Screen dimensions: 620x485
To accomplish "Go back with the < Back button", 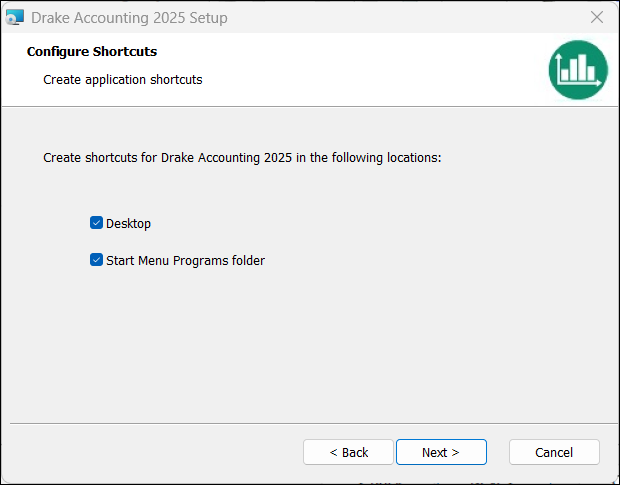I will (348, 452).
